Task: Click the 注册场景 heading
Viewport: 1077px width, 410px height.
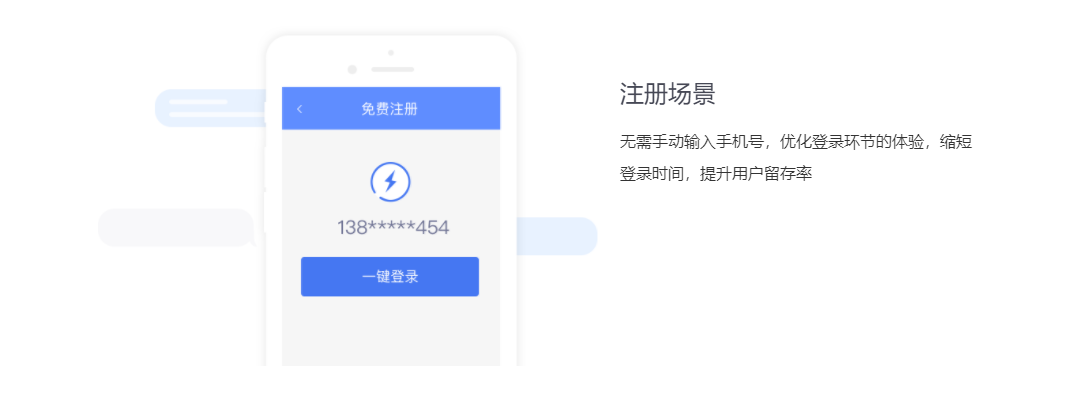Action: pos(667,94)
